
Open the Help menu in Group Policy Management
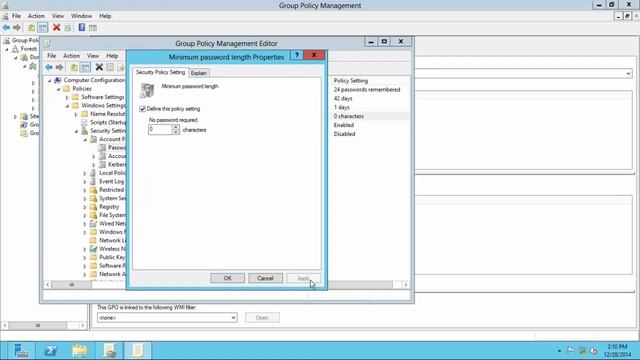coord(105,16)
